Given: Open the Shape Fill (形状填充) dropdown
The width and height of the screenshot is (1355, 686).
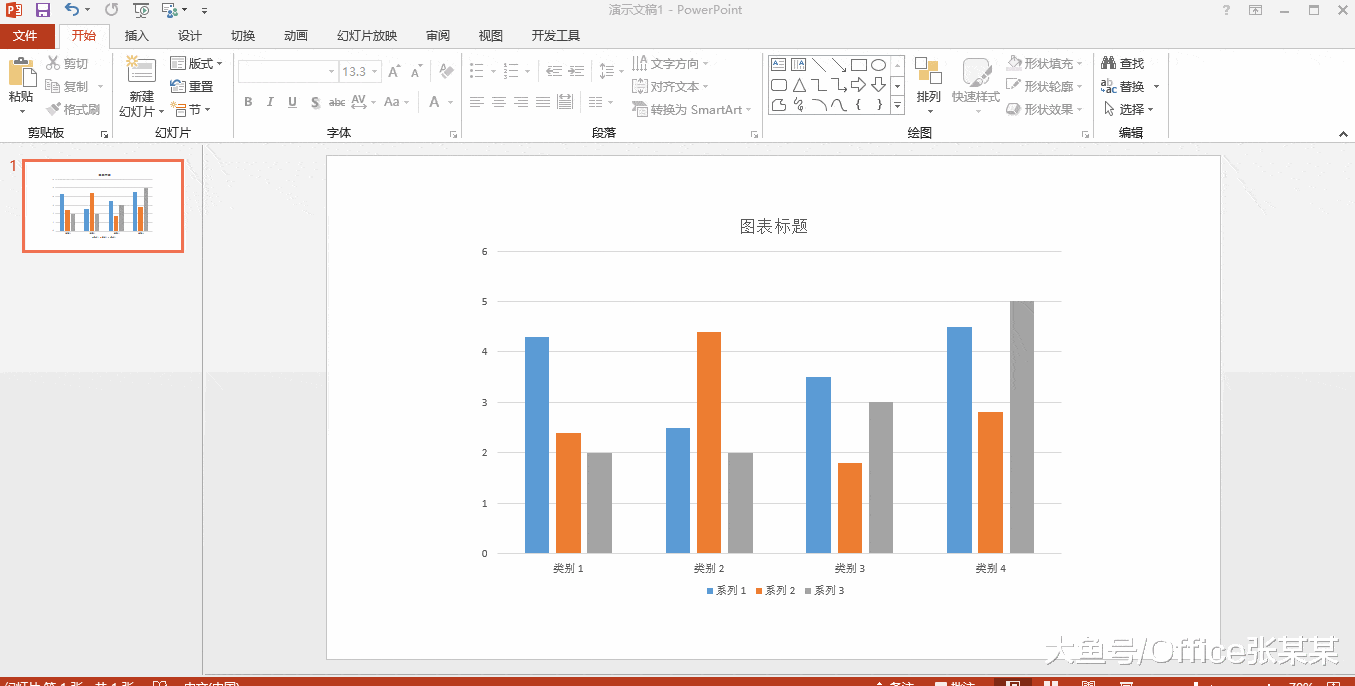Looking at the screenshot, I should coord(1045,63).
